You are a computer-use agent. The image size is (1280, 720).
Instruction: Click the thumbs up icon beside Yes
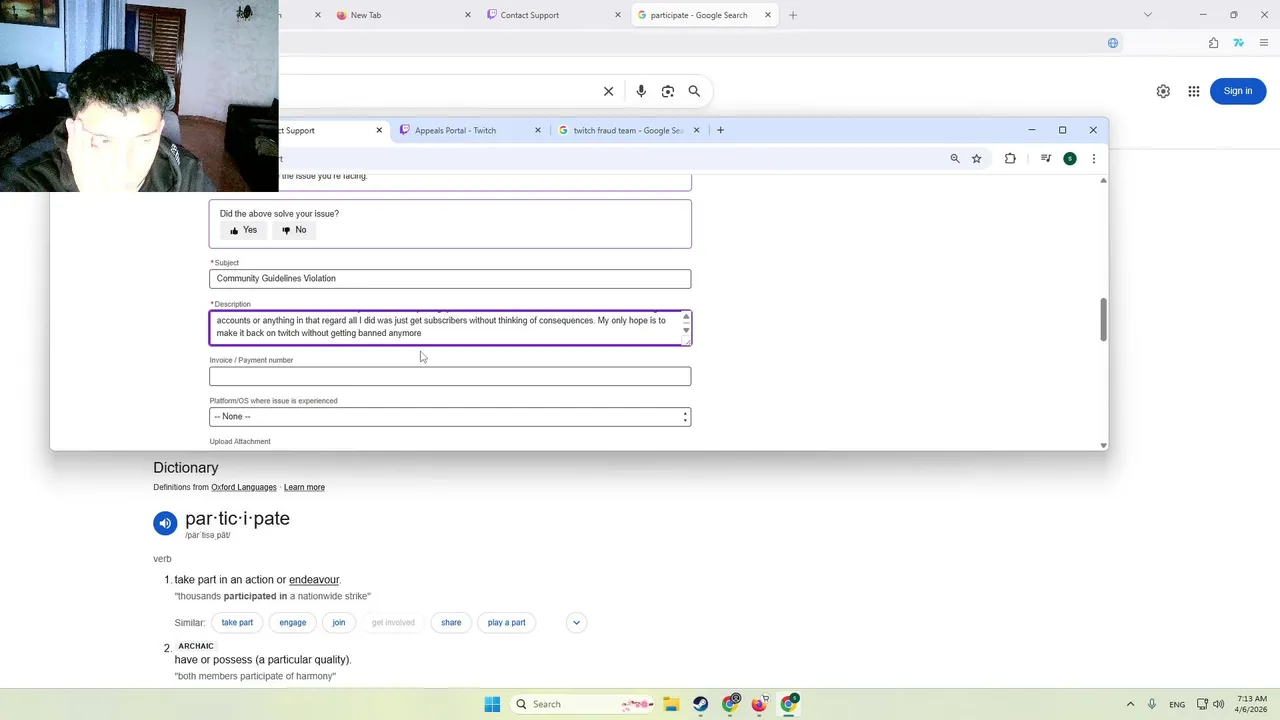(234, 230)
